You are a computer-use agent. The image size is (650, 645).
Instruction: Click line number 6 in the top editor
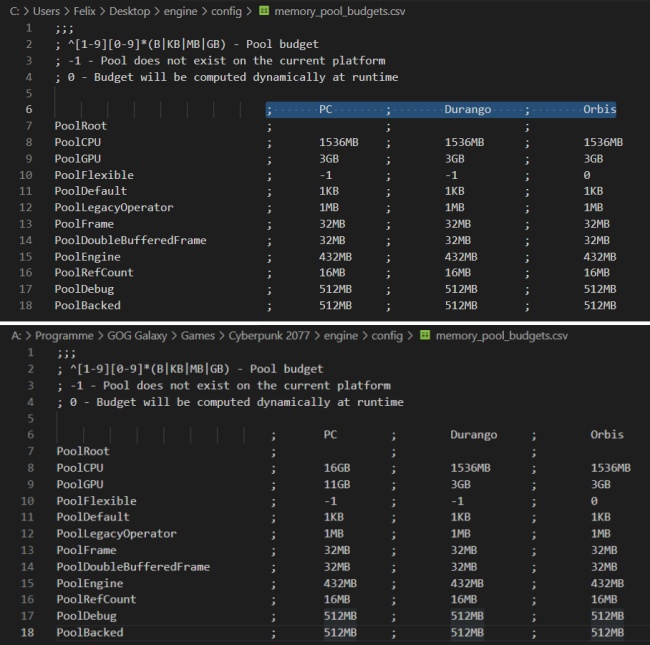[x=29, y=109]
